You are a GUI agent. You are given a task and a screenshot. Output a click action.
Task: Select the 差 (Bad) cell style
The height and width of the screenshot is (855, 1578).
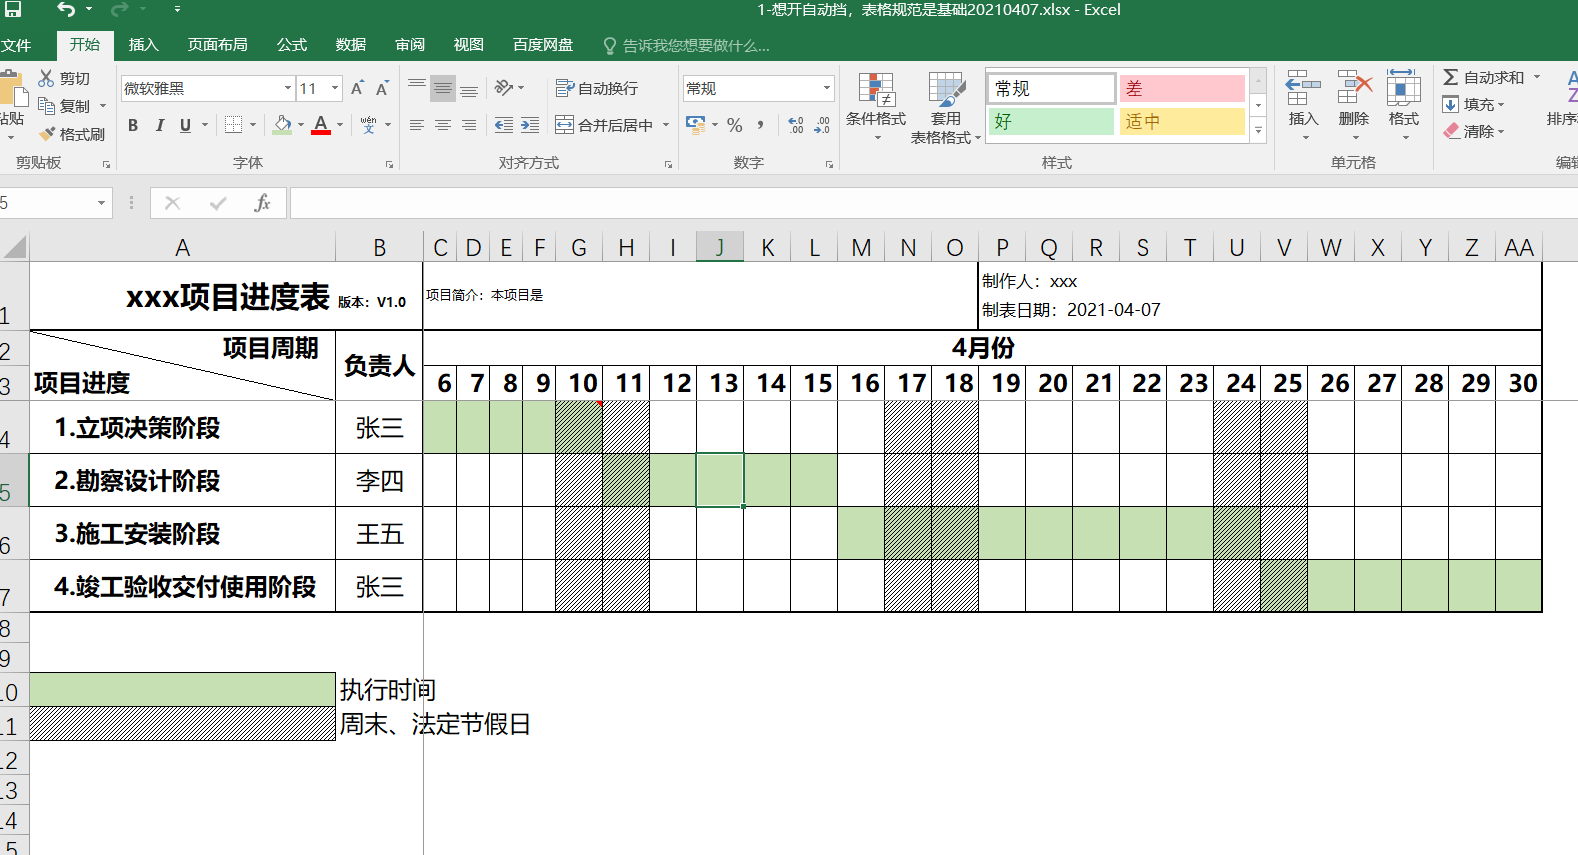1182,88
